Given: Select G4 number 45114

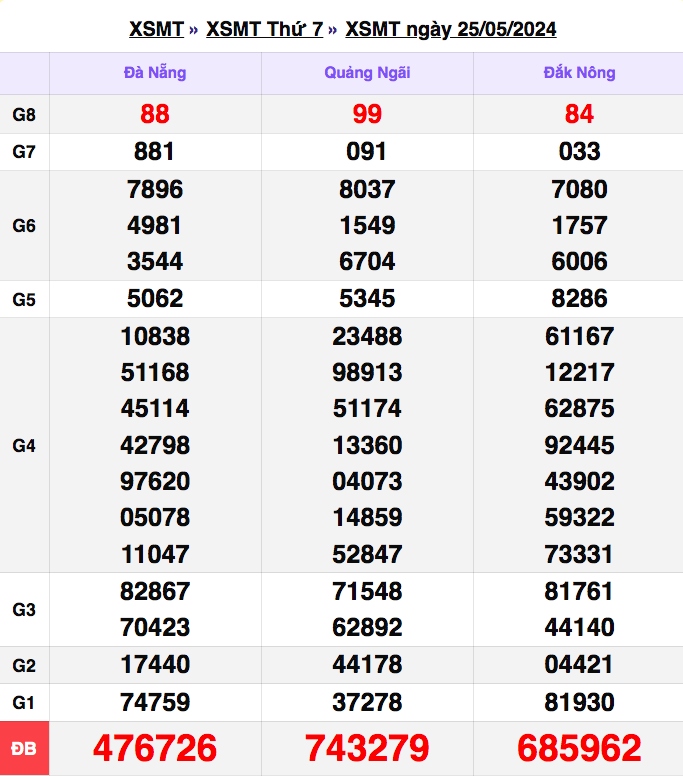Looking at the screenshot, I should click(155, 409).
